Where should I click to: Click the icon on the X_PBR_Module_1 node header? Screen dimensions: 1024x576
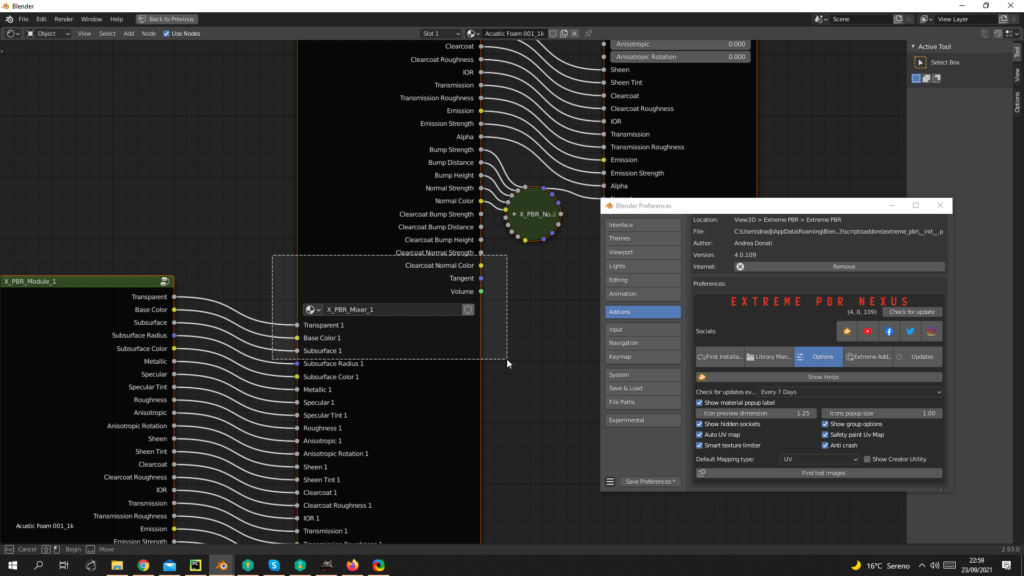(x=165, y=281)
